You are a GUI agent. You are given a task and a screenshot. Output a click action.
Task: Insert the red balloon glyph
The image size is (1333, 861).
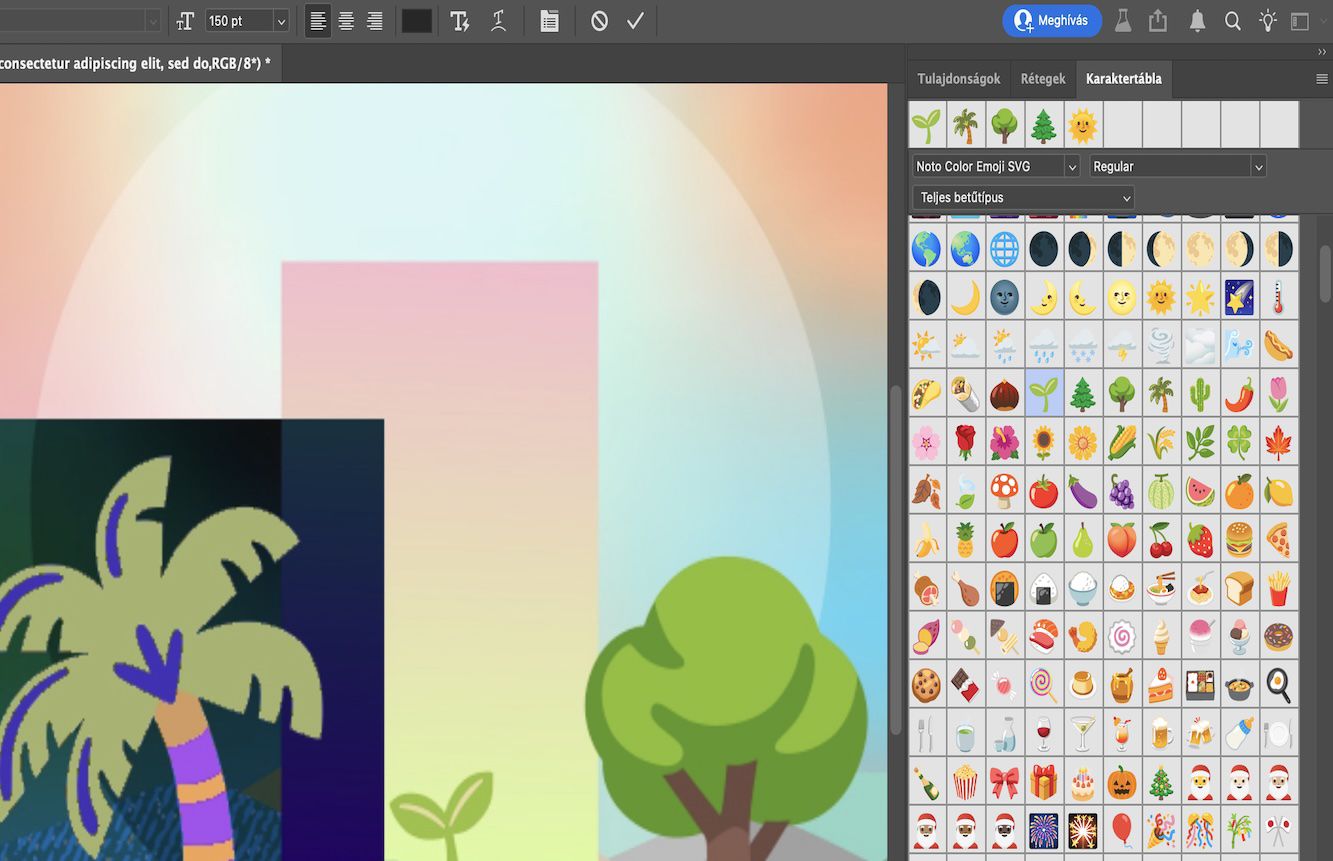1122,830
